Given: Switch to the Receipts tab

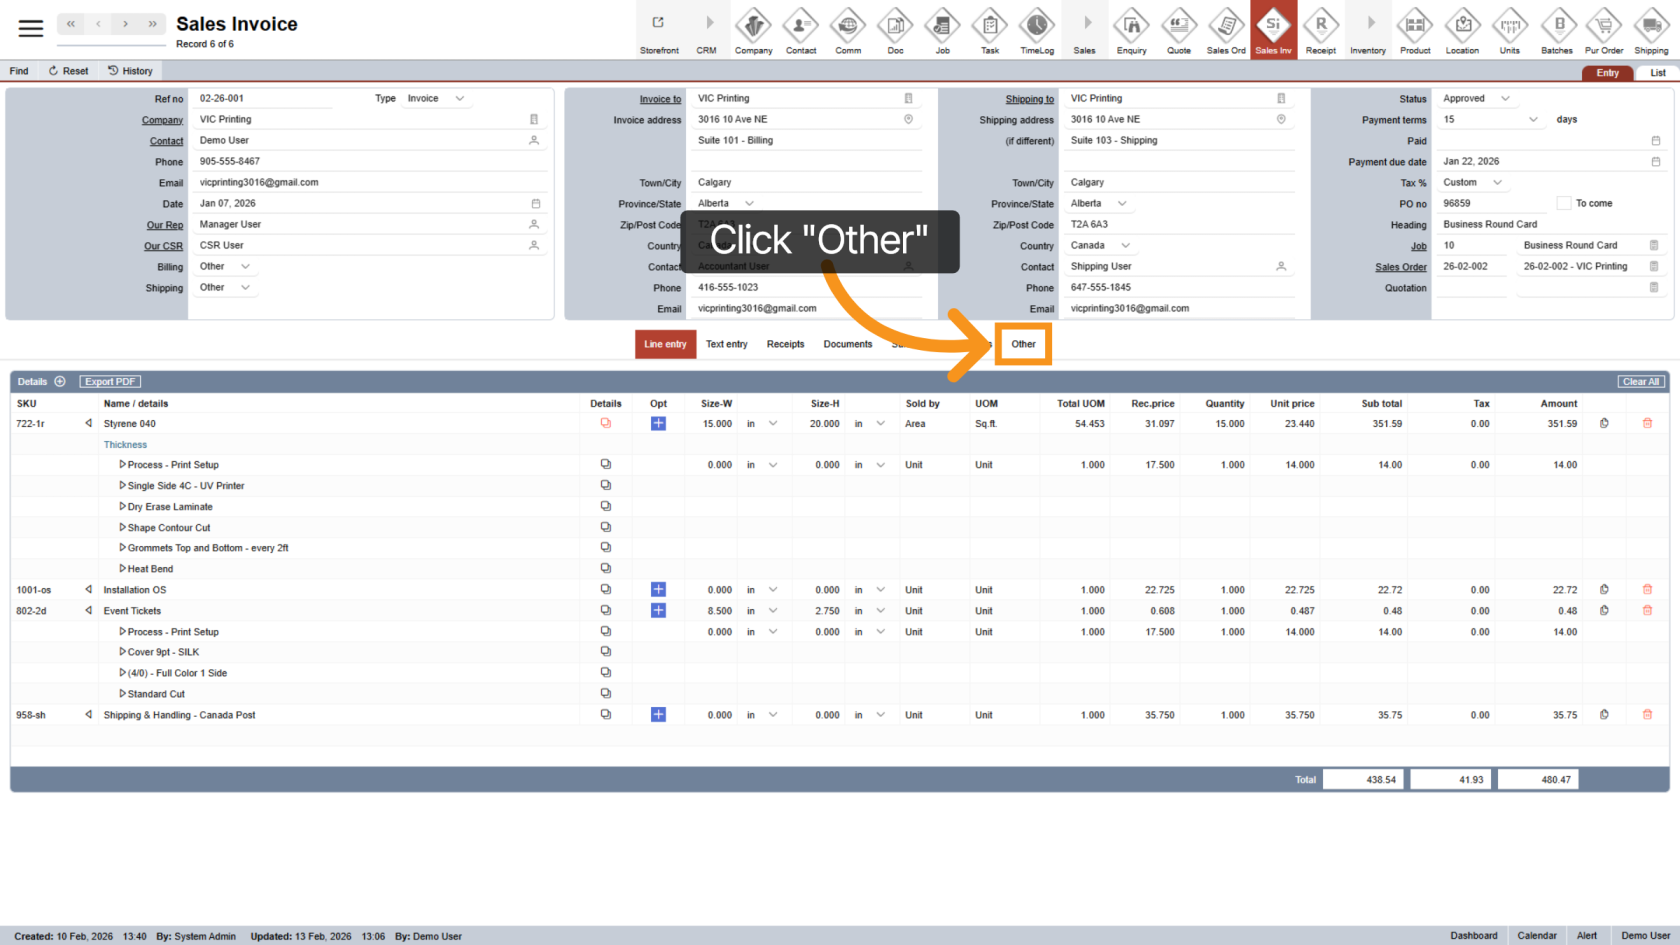Looking at the screenshot, I should 785,344.
